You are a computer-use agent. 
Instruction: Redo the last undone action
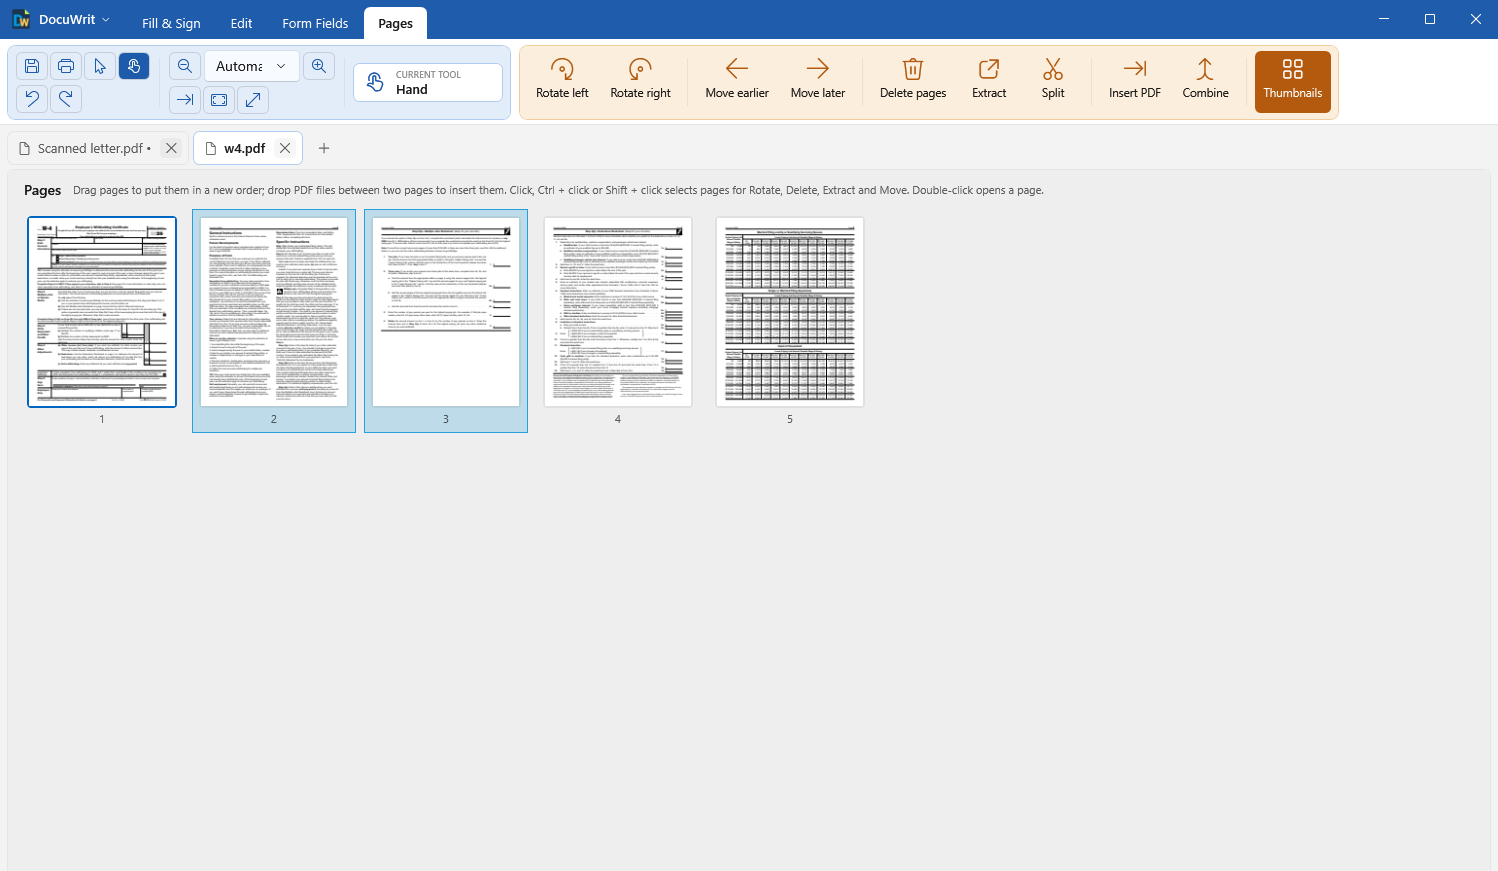click(x=66, y=98)
